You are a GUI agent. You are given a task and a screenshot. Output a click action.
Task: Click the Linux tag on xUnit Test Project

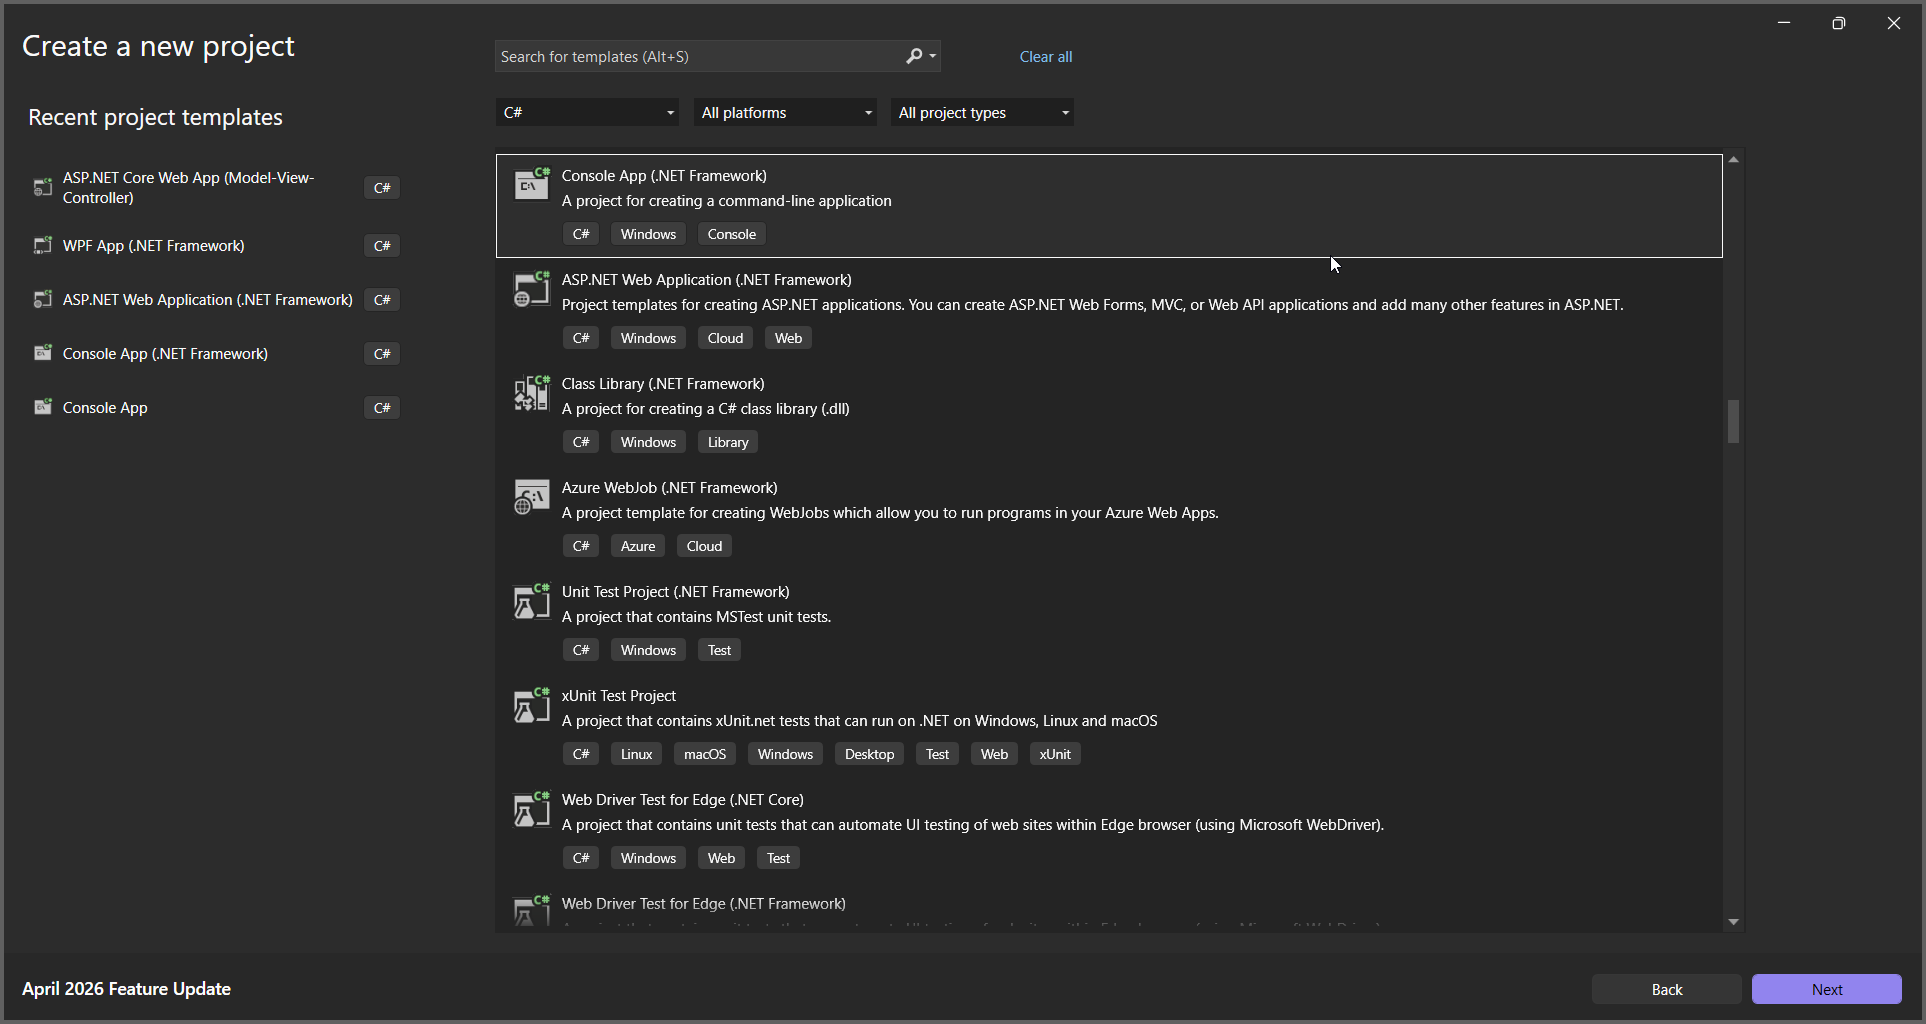(636, 754)
